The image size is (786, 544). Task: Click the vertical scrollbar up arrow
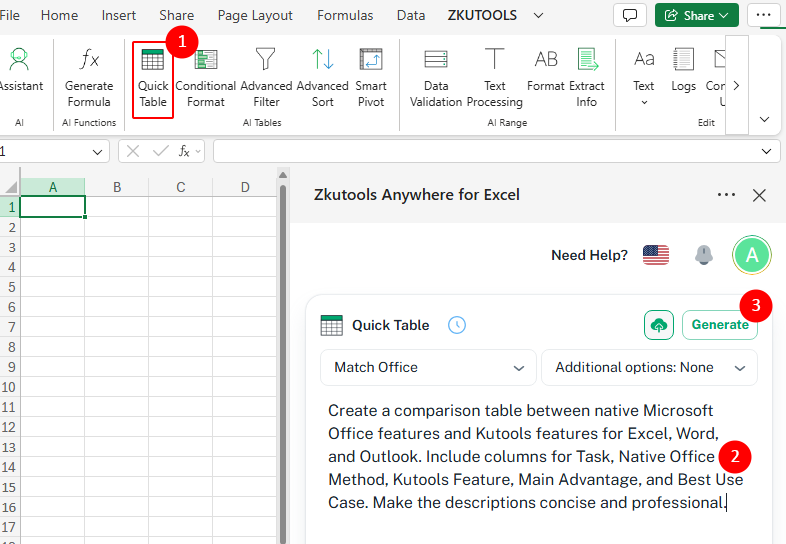[283, 175]
